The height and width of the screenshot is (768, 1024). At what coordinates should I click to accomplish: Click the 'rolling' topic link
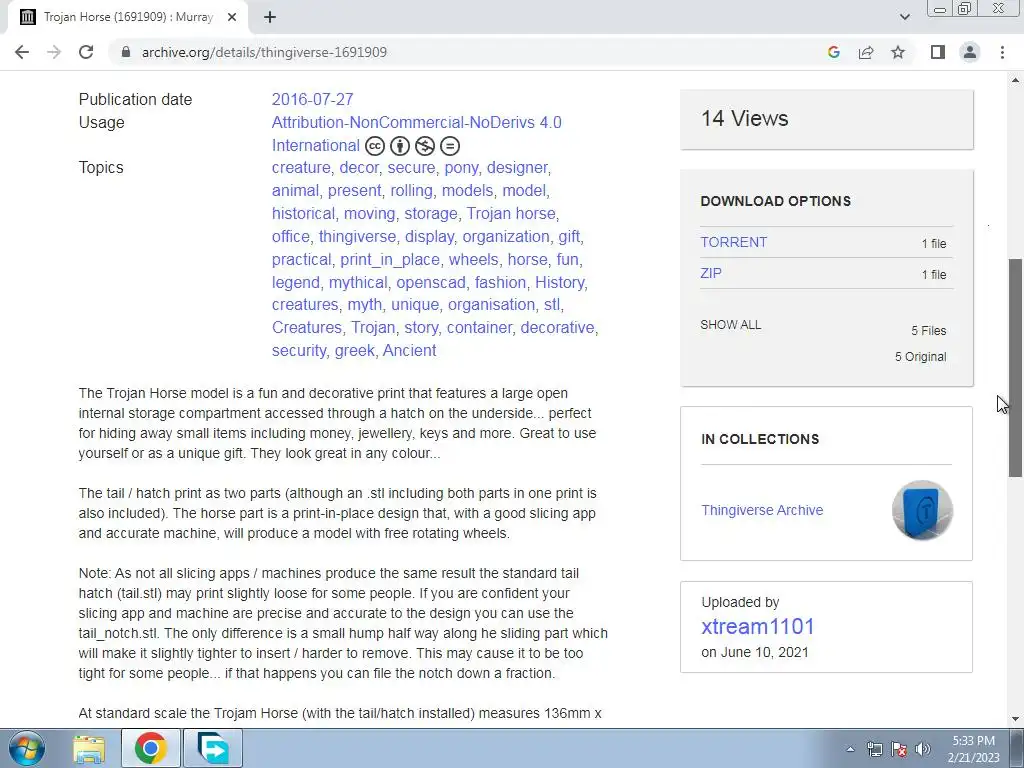click(411, 191)
